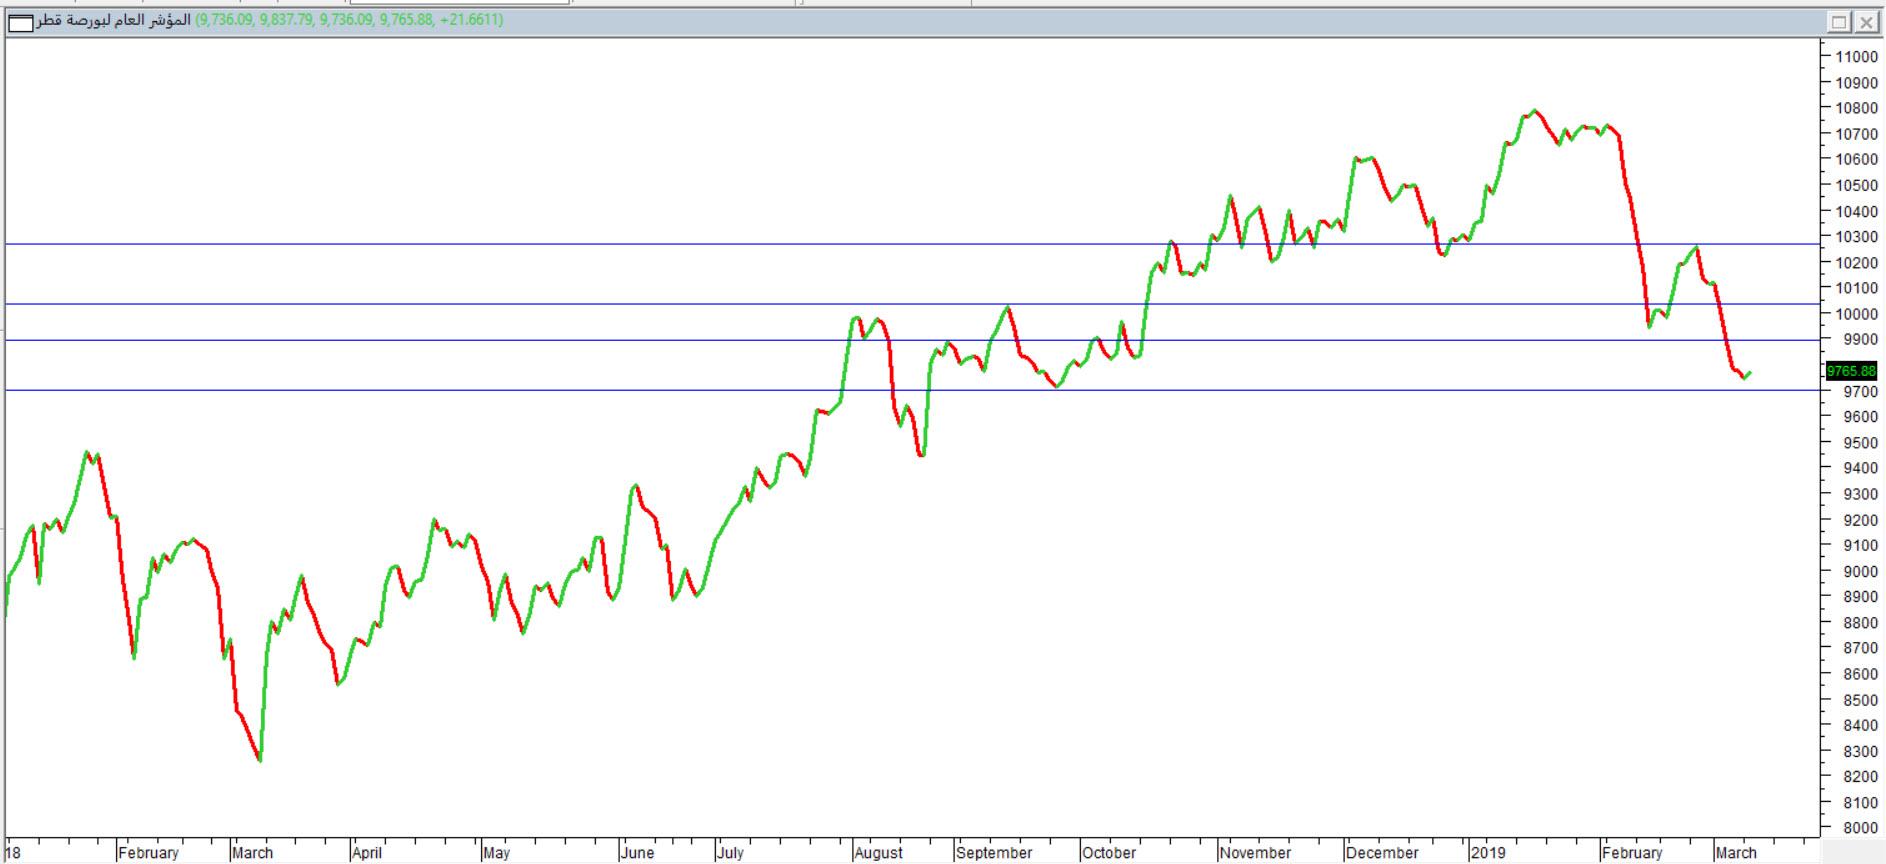Click the chart window system menu icon
Image resolution: width=1886 pixels, height=864 pixels.
[20, 22]
